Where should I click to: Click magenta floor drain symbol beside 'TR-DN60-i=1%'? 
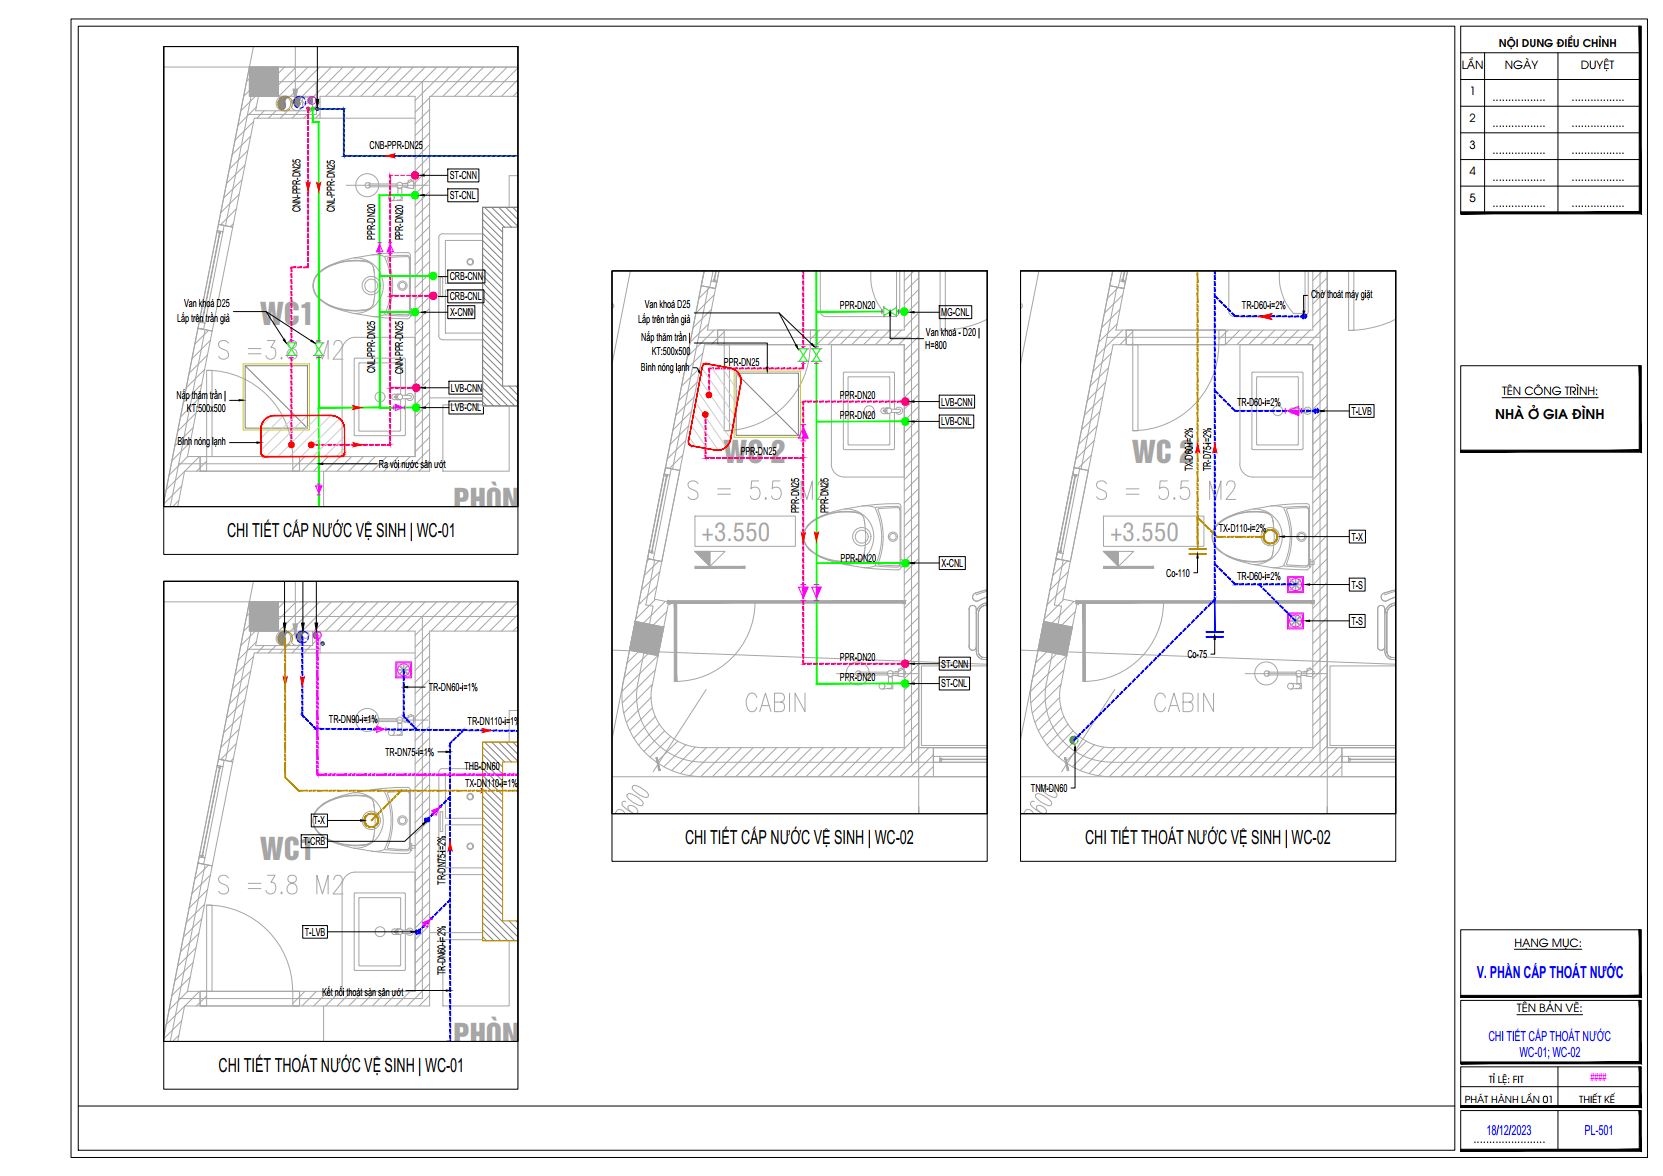pos(404,669)
